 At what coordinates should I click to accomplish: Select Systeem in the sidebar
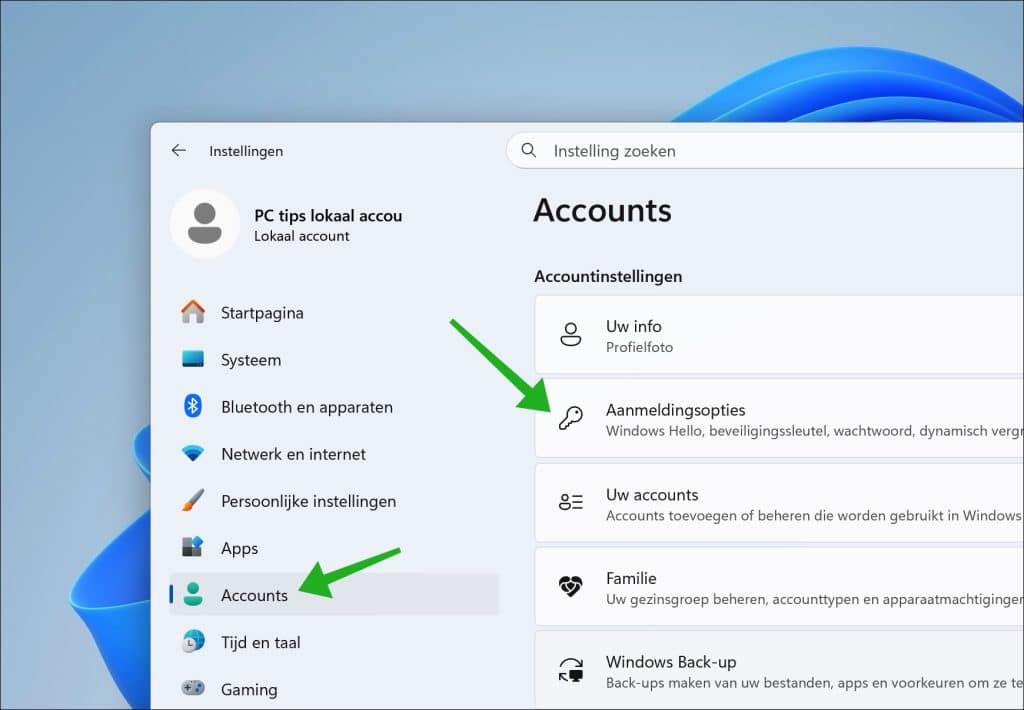click(x=334, y=359)
